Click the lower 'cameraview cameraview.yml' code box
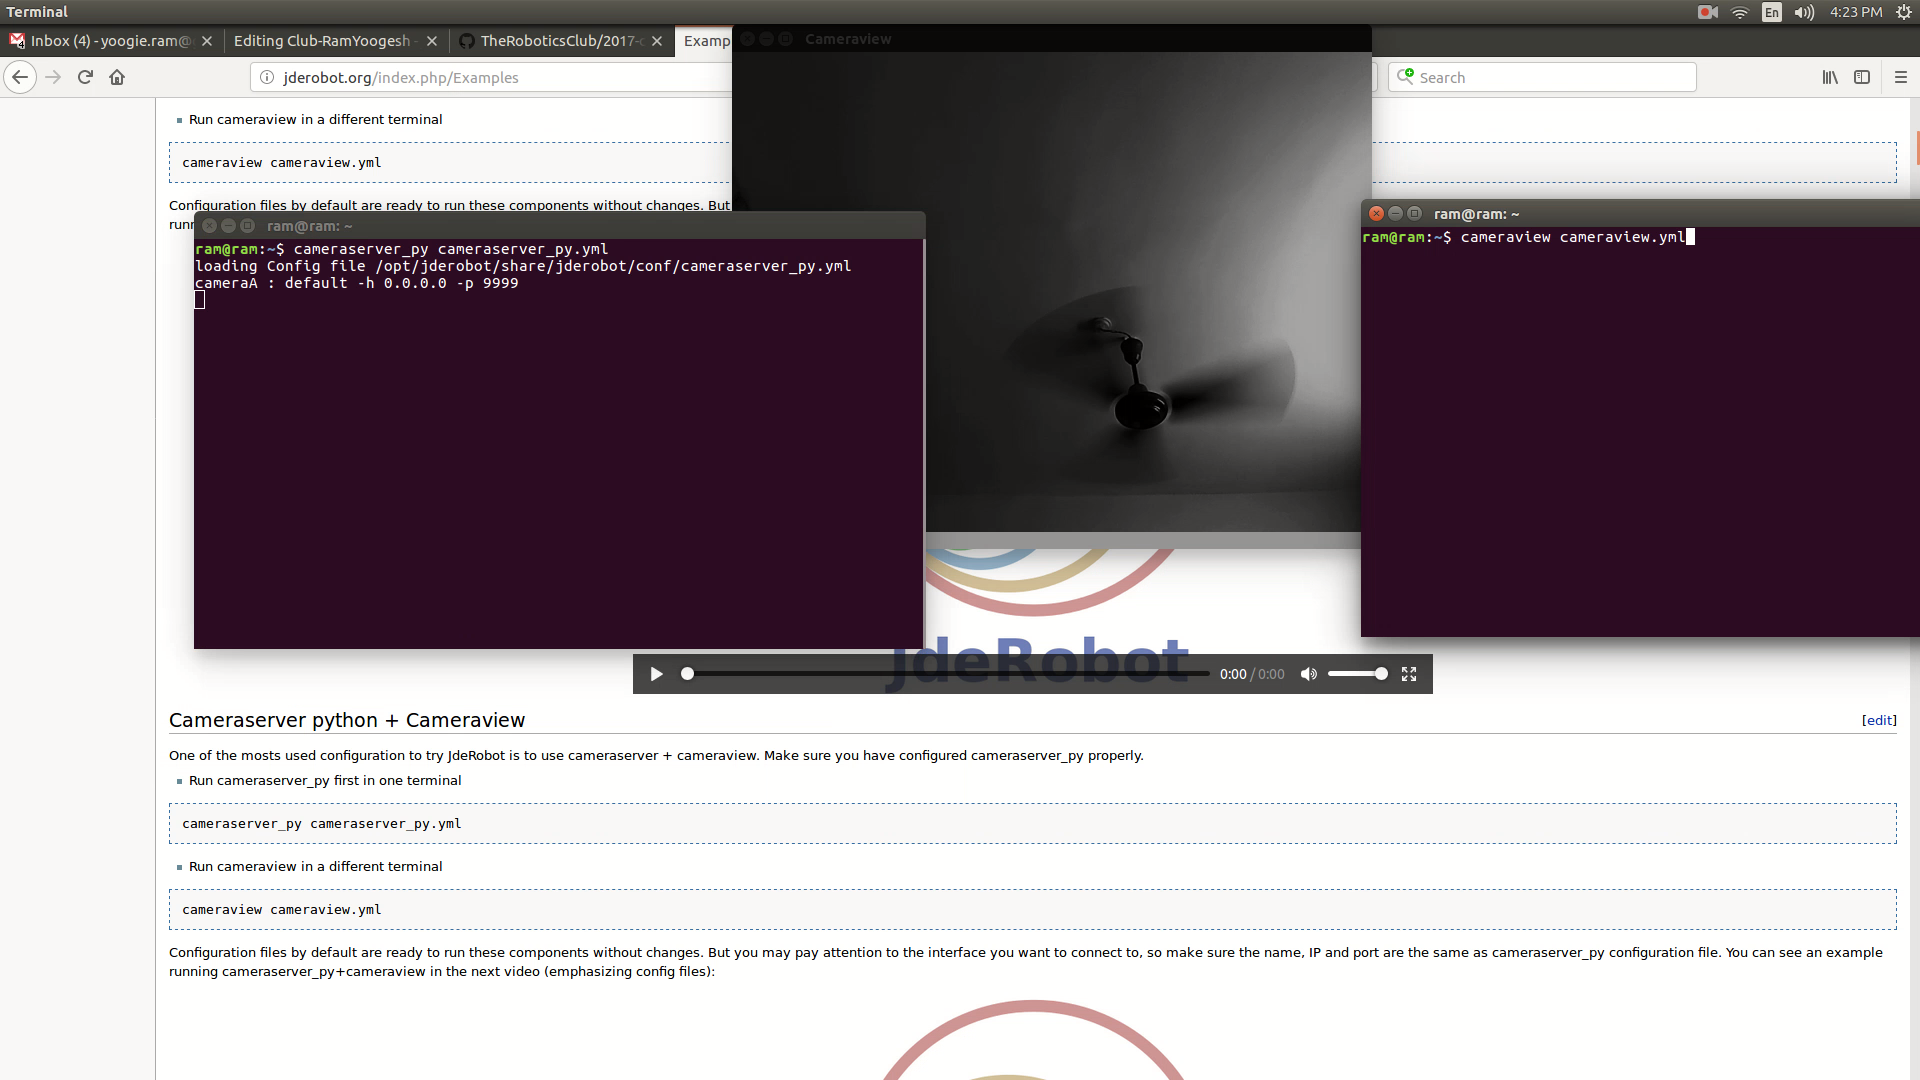 point(1032,909)
